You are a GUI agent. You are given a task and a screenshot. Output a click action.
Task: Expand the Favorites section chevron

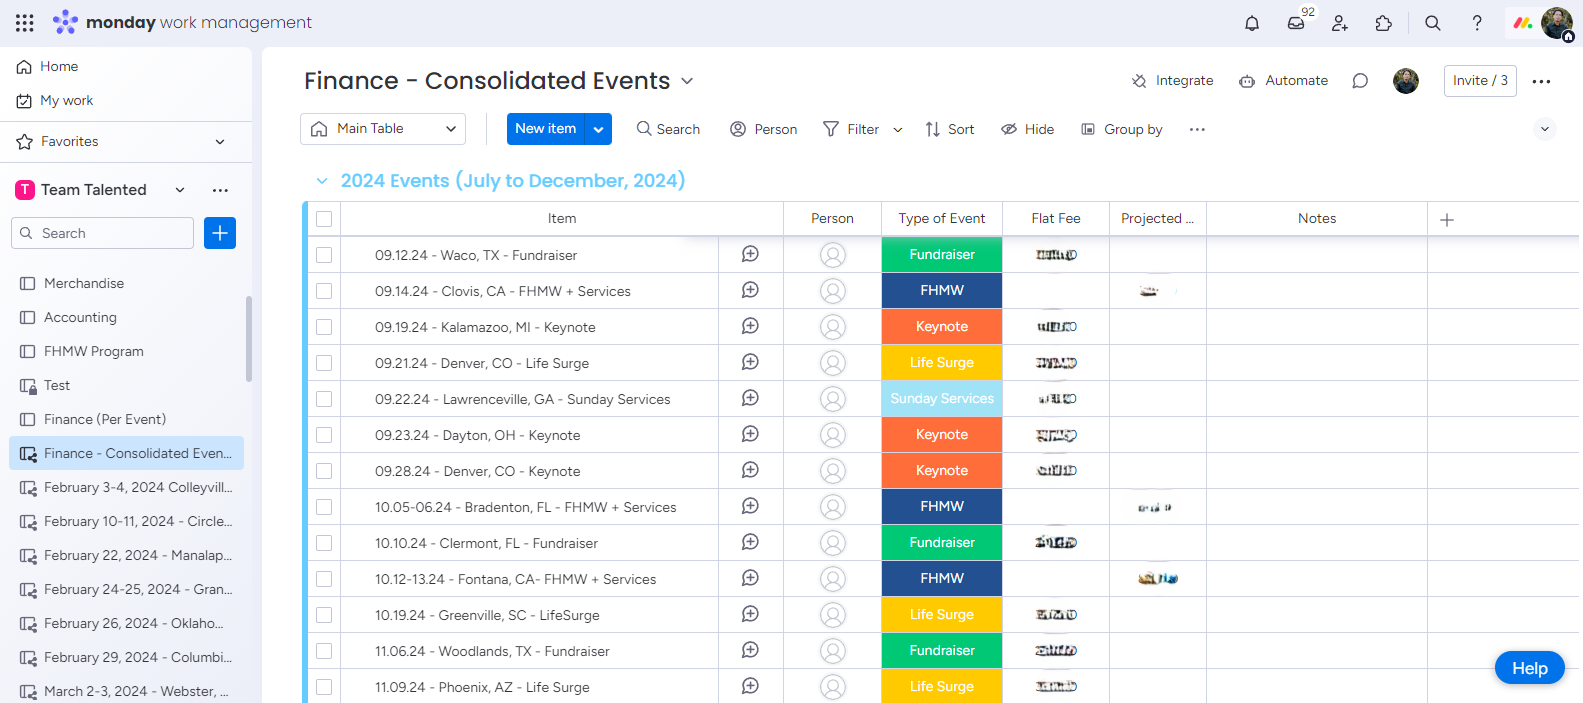(220, 142)
